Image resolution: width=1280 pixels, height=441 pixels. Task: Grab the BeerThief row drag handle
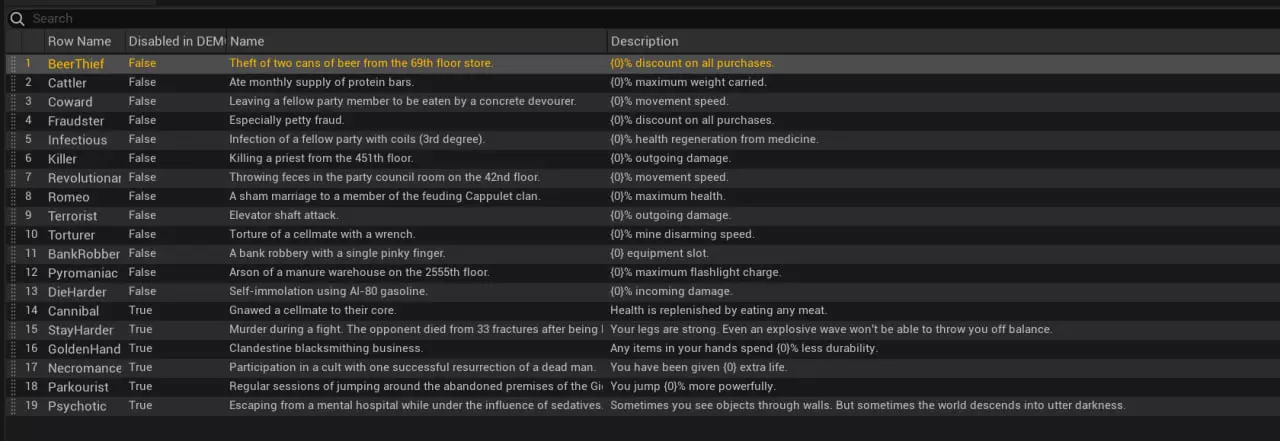click(x=13, y=64)
